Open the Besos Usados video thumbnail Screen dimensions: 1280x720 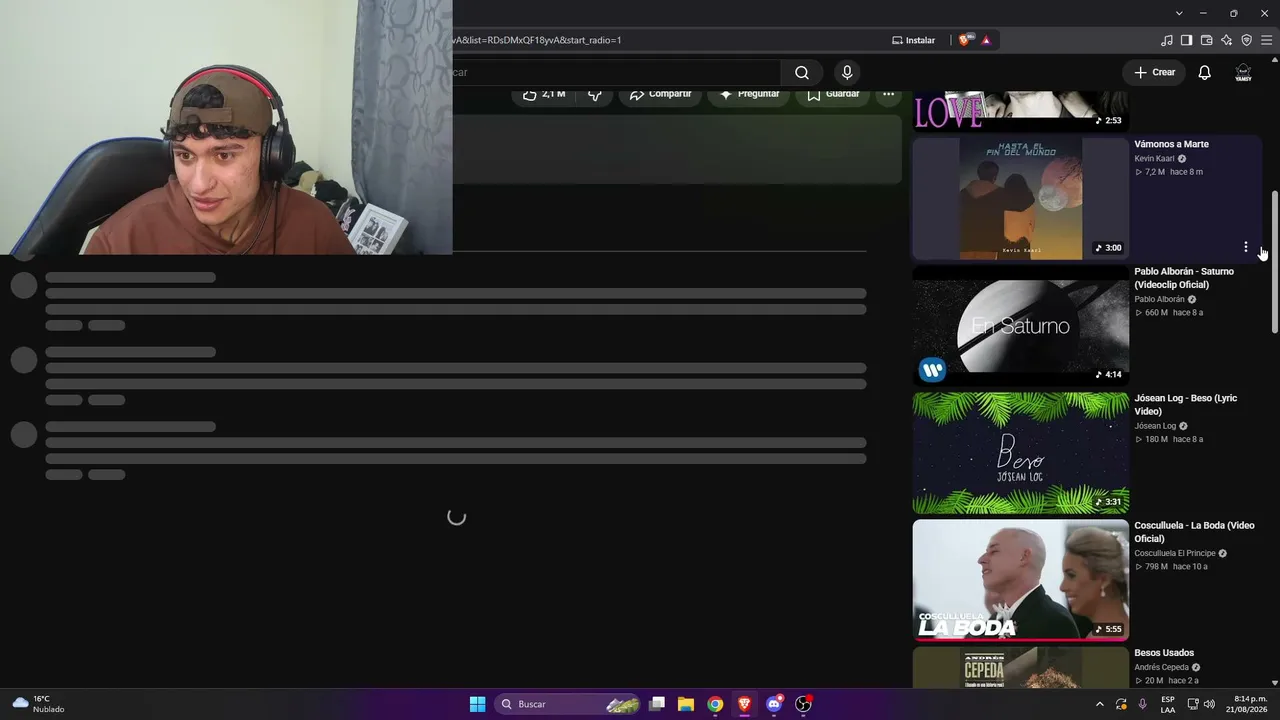pos(1020,667)
